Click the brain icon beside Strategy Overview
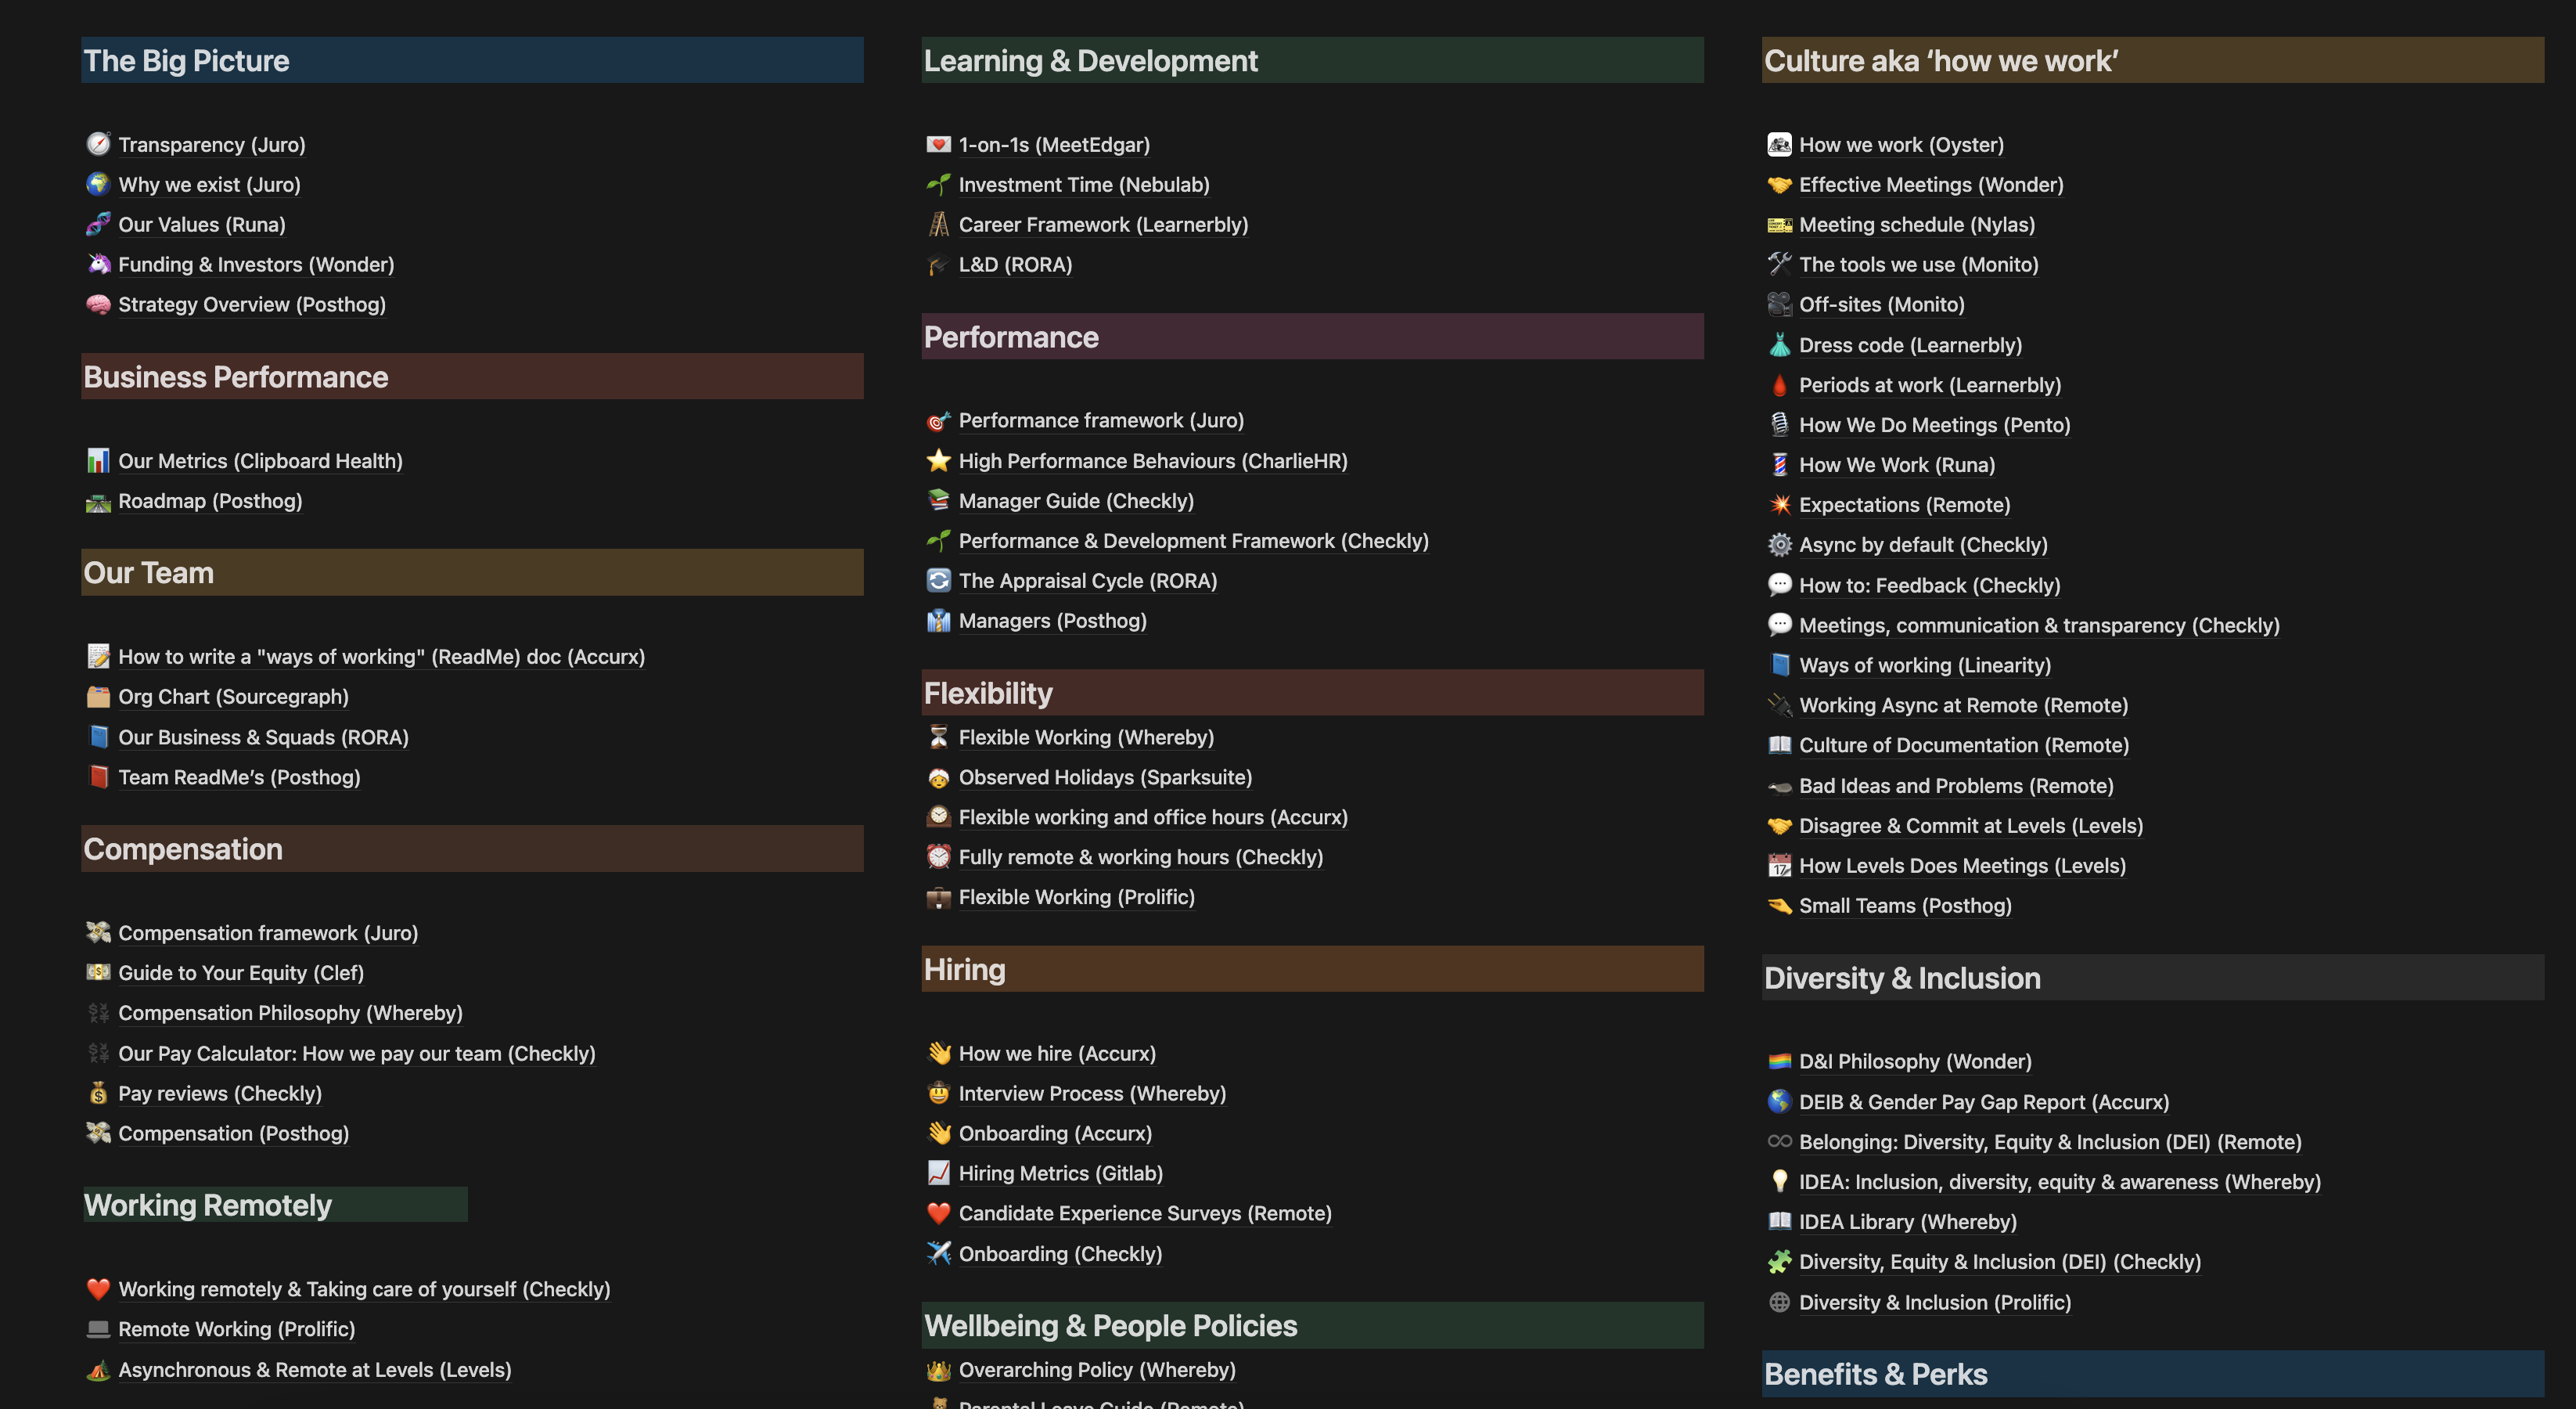The image size is (2576, 1409). [97, 304]
